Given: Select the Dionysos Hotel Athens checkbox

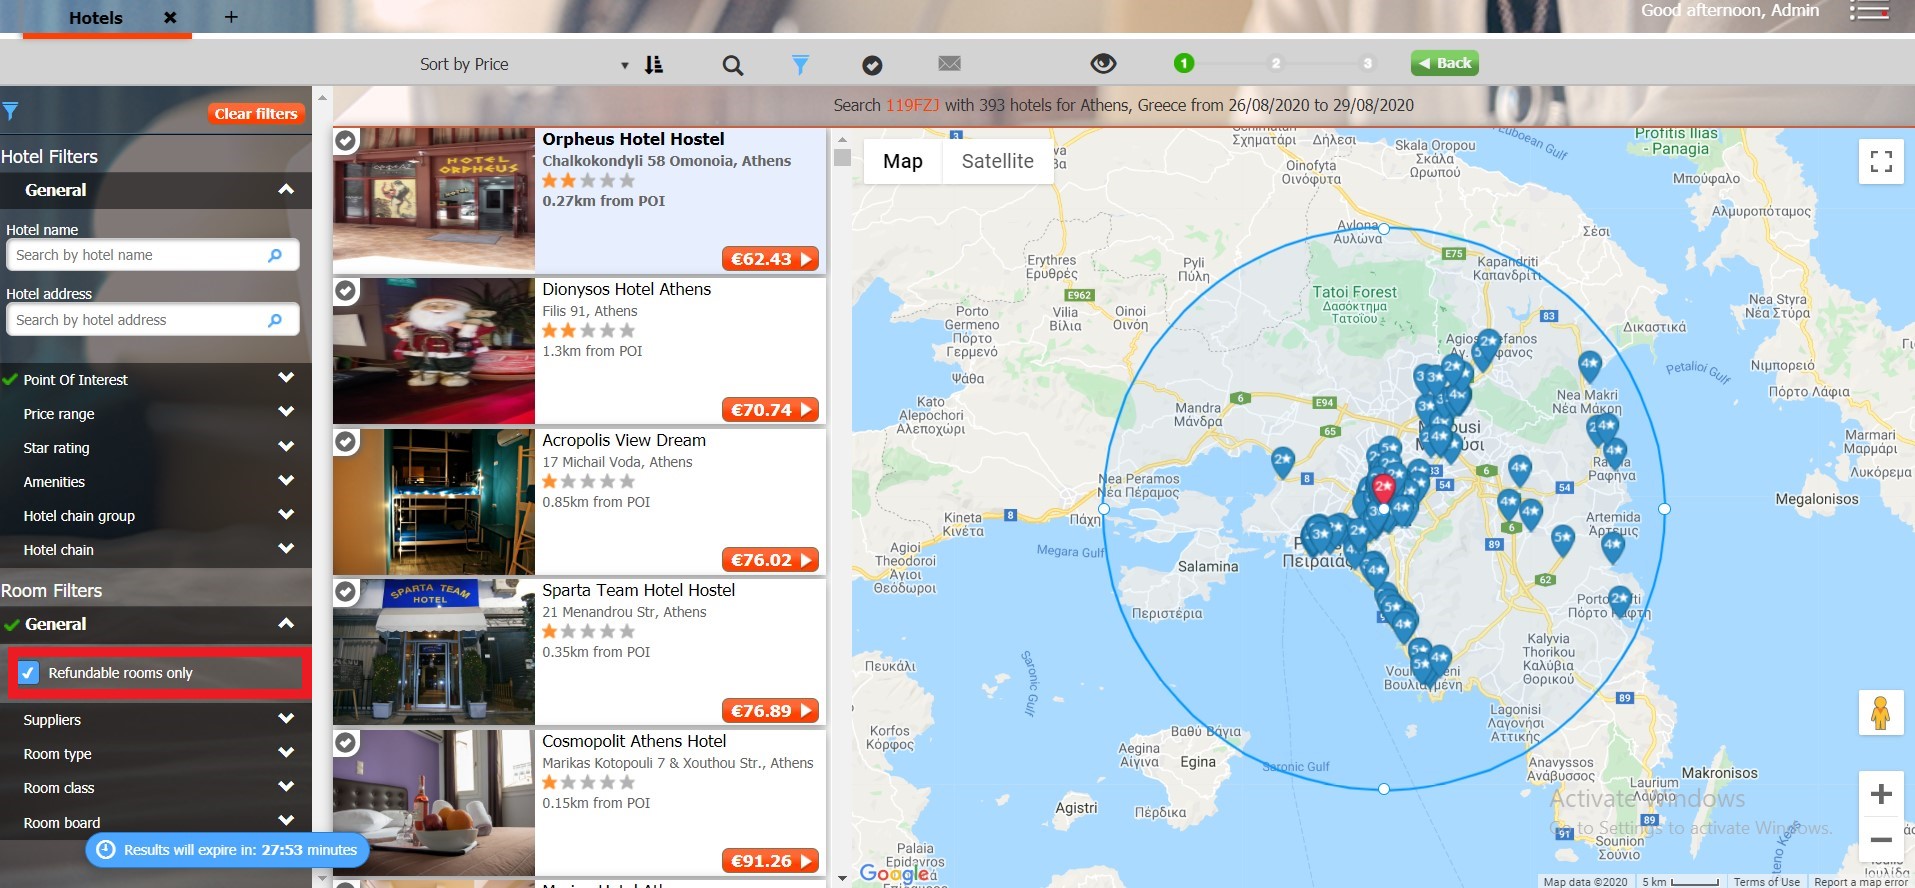Looking at the screenshot, I should click(346, 291).
